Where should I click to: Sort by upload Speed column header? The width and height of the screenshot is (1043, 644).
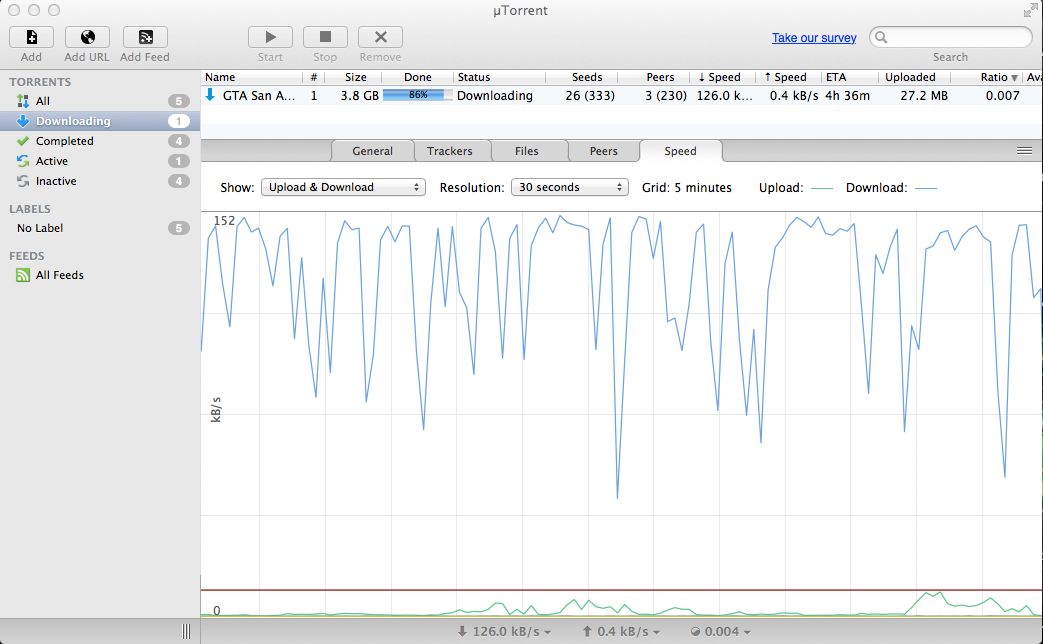click(x=788, y=77)
